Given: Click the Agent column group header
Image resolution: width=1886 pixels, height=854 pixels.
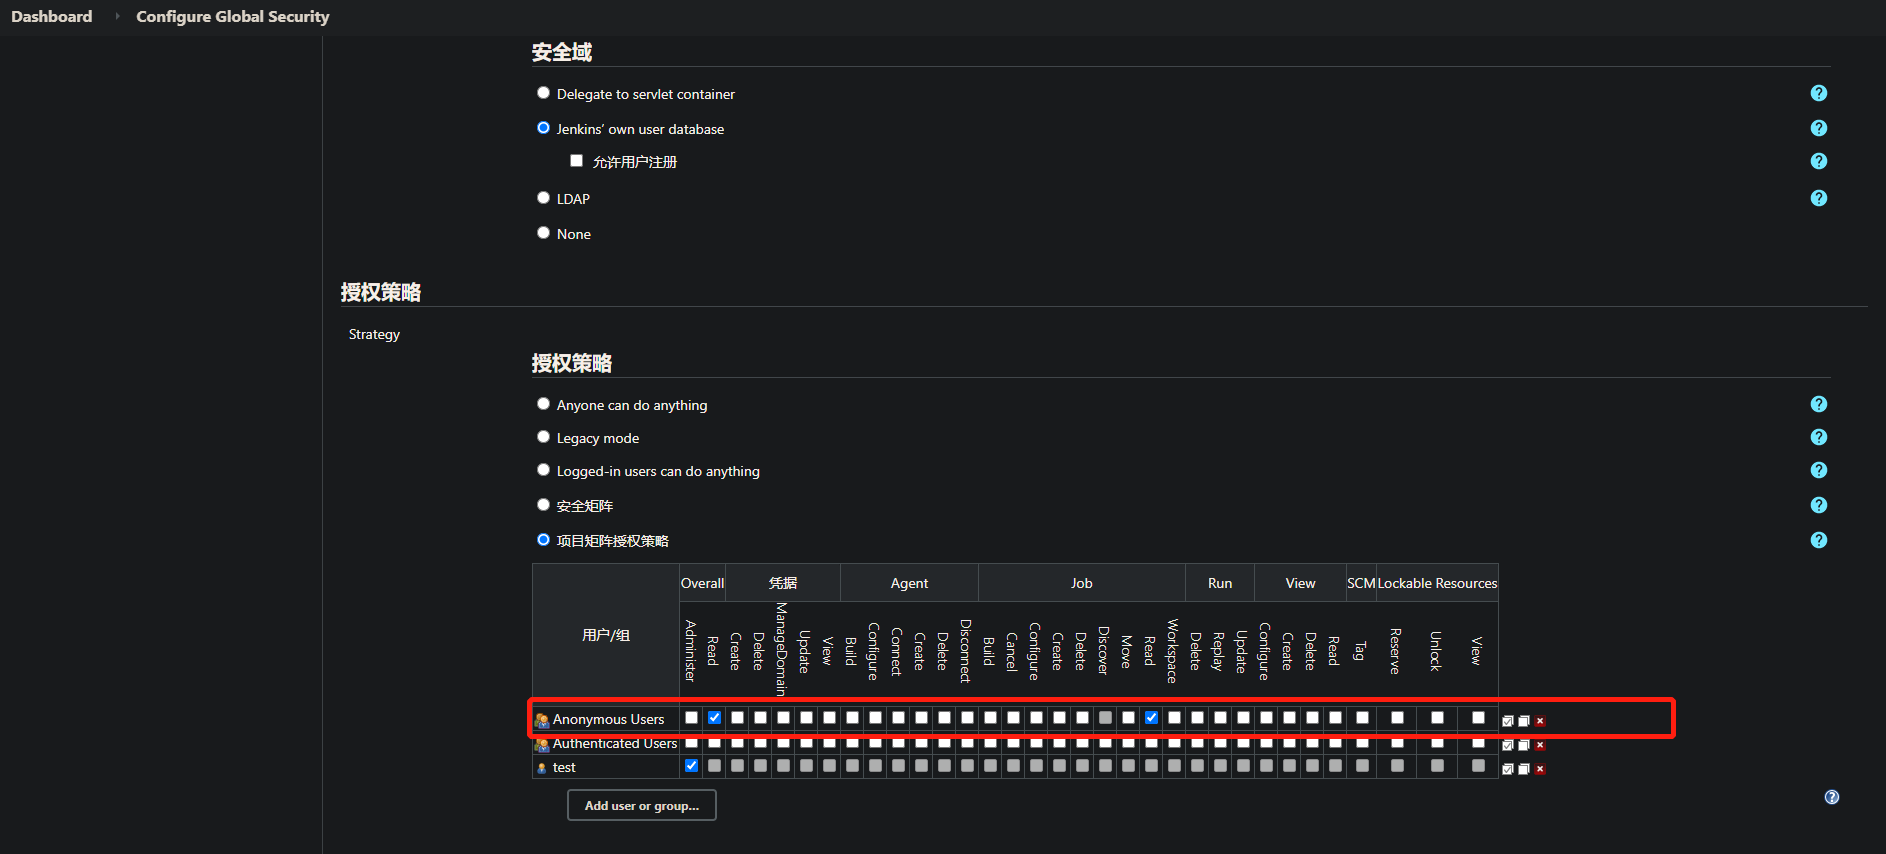Looking at the screenshot, I should [909, 583].
